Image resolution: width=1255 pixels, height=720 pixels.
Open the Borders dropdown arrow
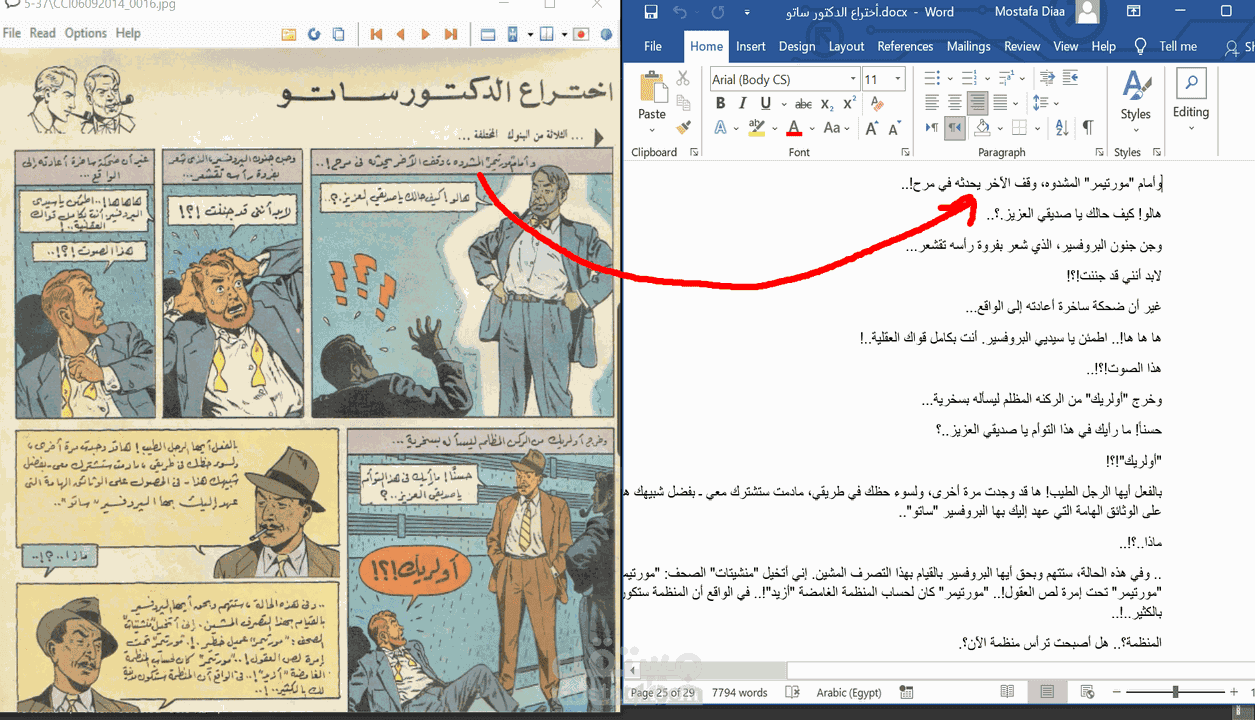(1036, 128)
